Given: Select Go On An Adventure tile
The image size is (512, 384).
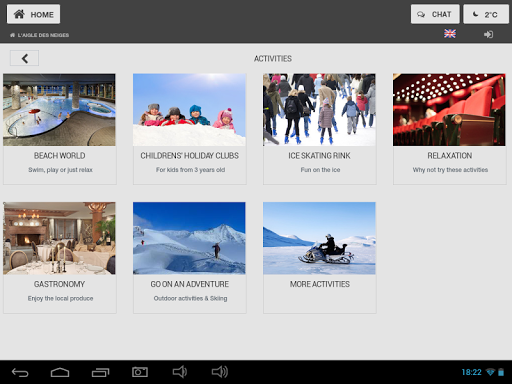Looking at the screenshot, I should (x=190, y=258).
